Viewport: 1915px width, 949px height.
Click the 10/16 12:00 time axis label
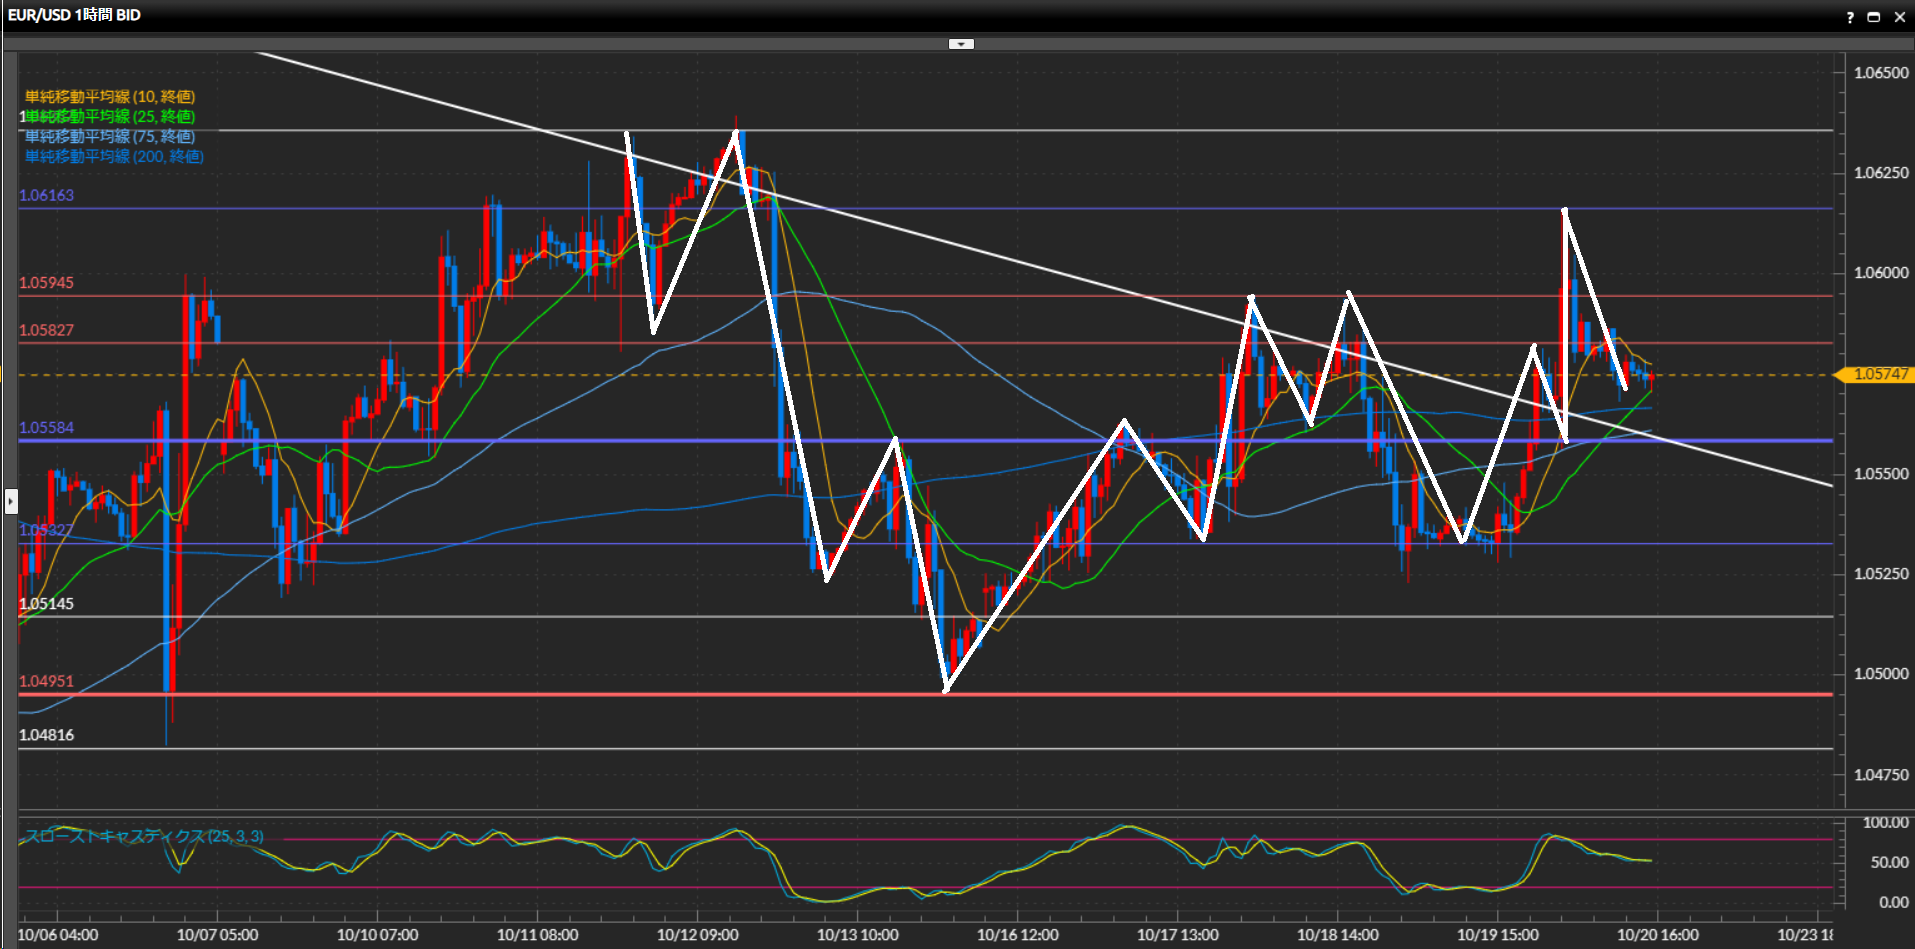[1017, 935]
